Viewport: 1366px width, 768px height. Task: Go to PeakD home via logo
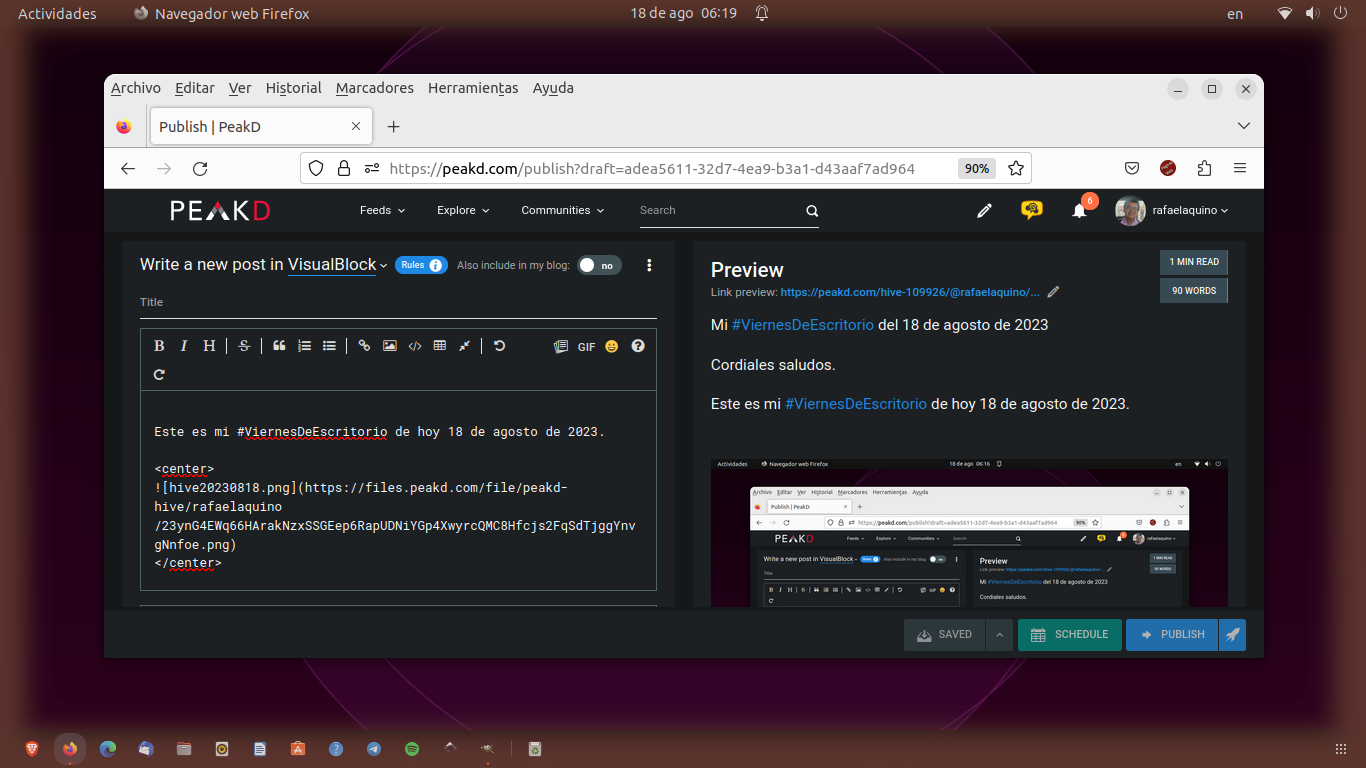tap(220, 210)
